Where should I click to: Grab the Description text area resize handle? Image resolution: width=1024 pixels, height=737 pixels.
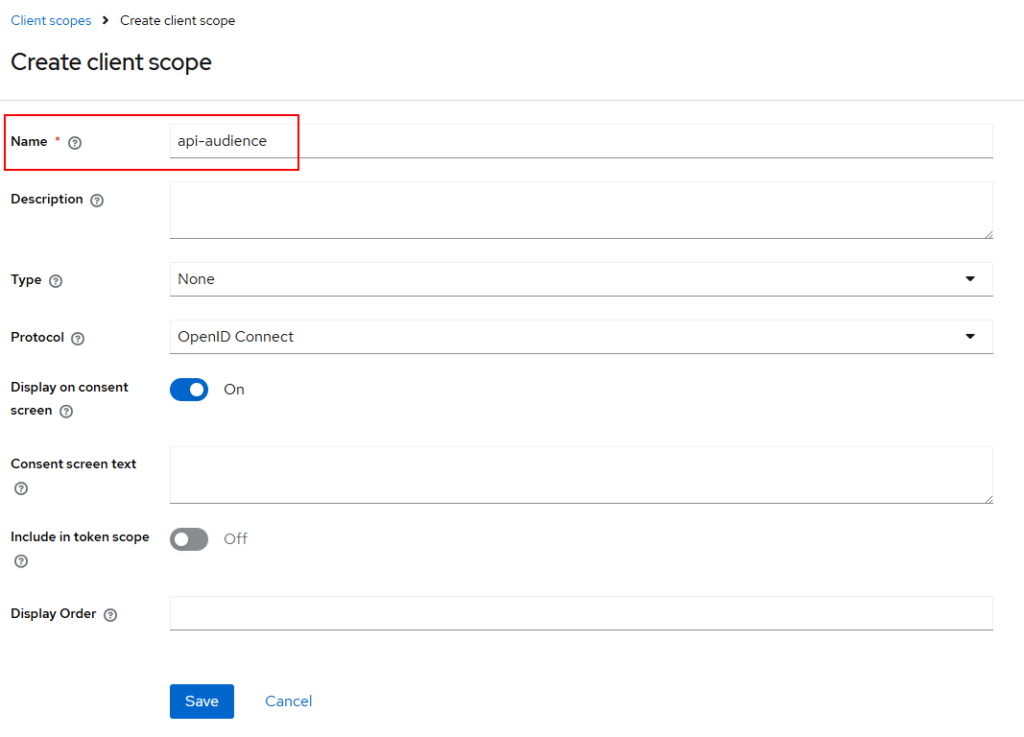point(989,234)
